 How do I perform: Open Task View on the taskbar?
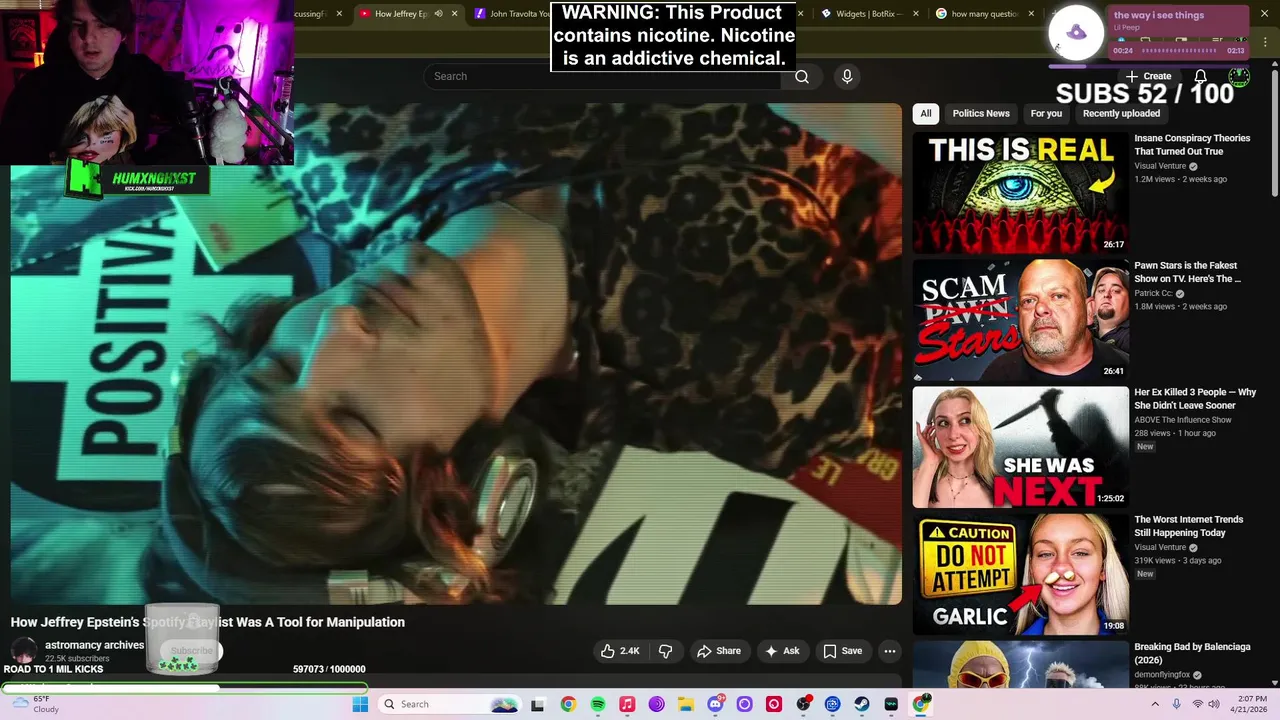click(537, 704)
